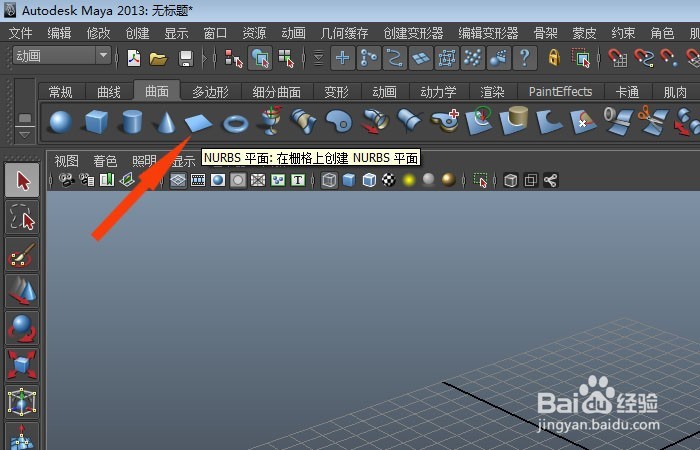700x450 pixels.
Task: Open the 蒙皮 menu
Action: click(584, 33)
